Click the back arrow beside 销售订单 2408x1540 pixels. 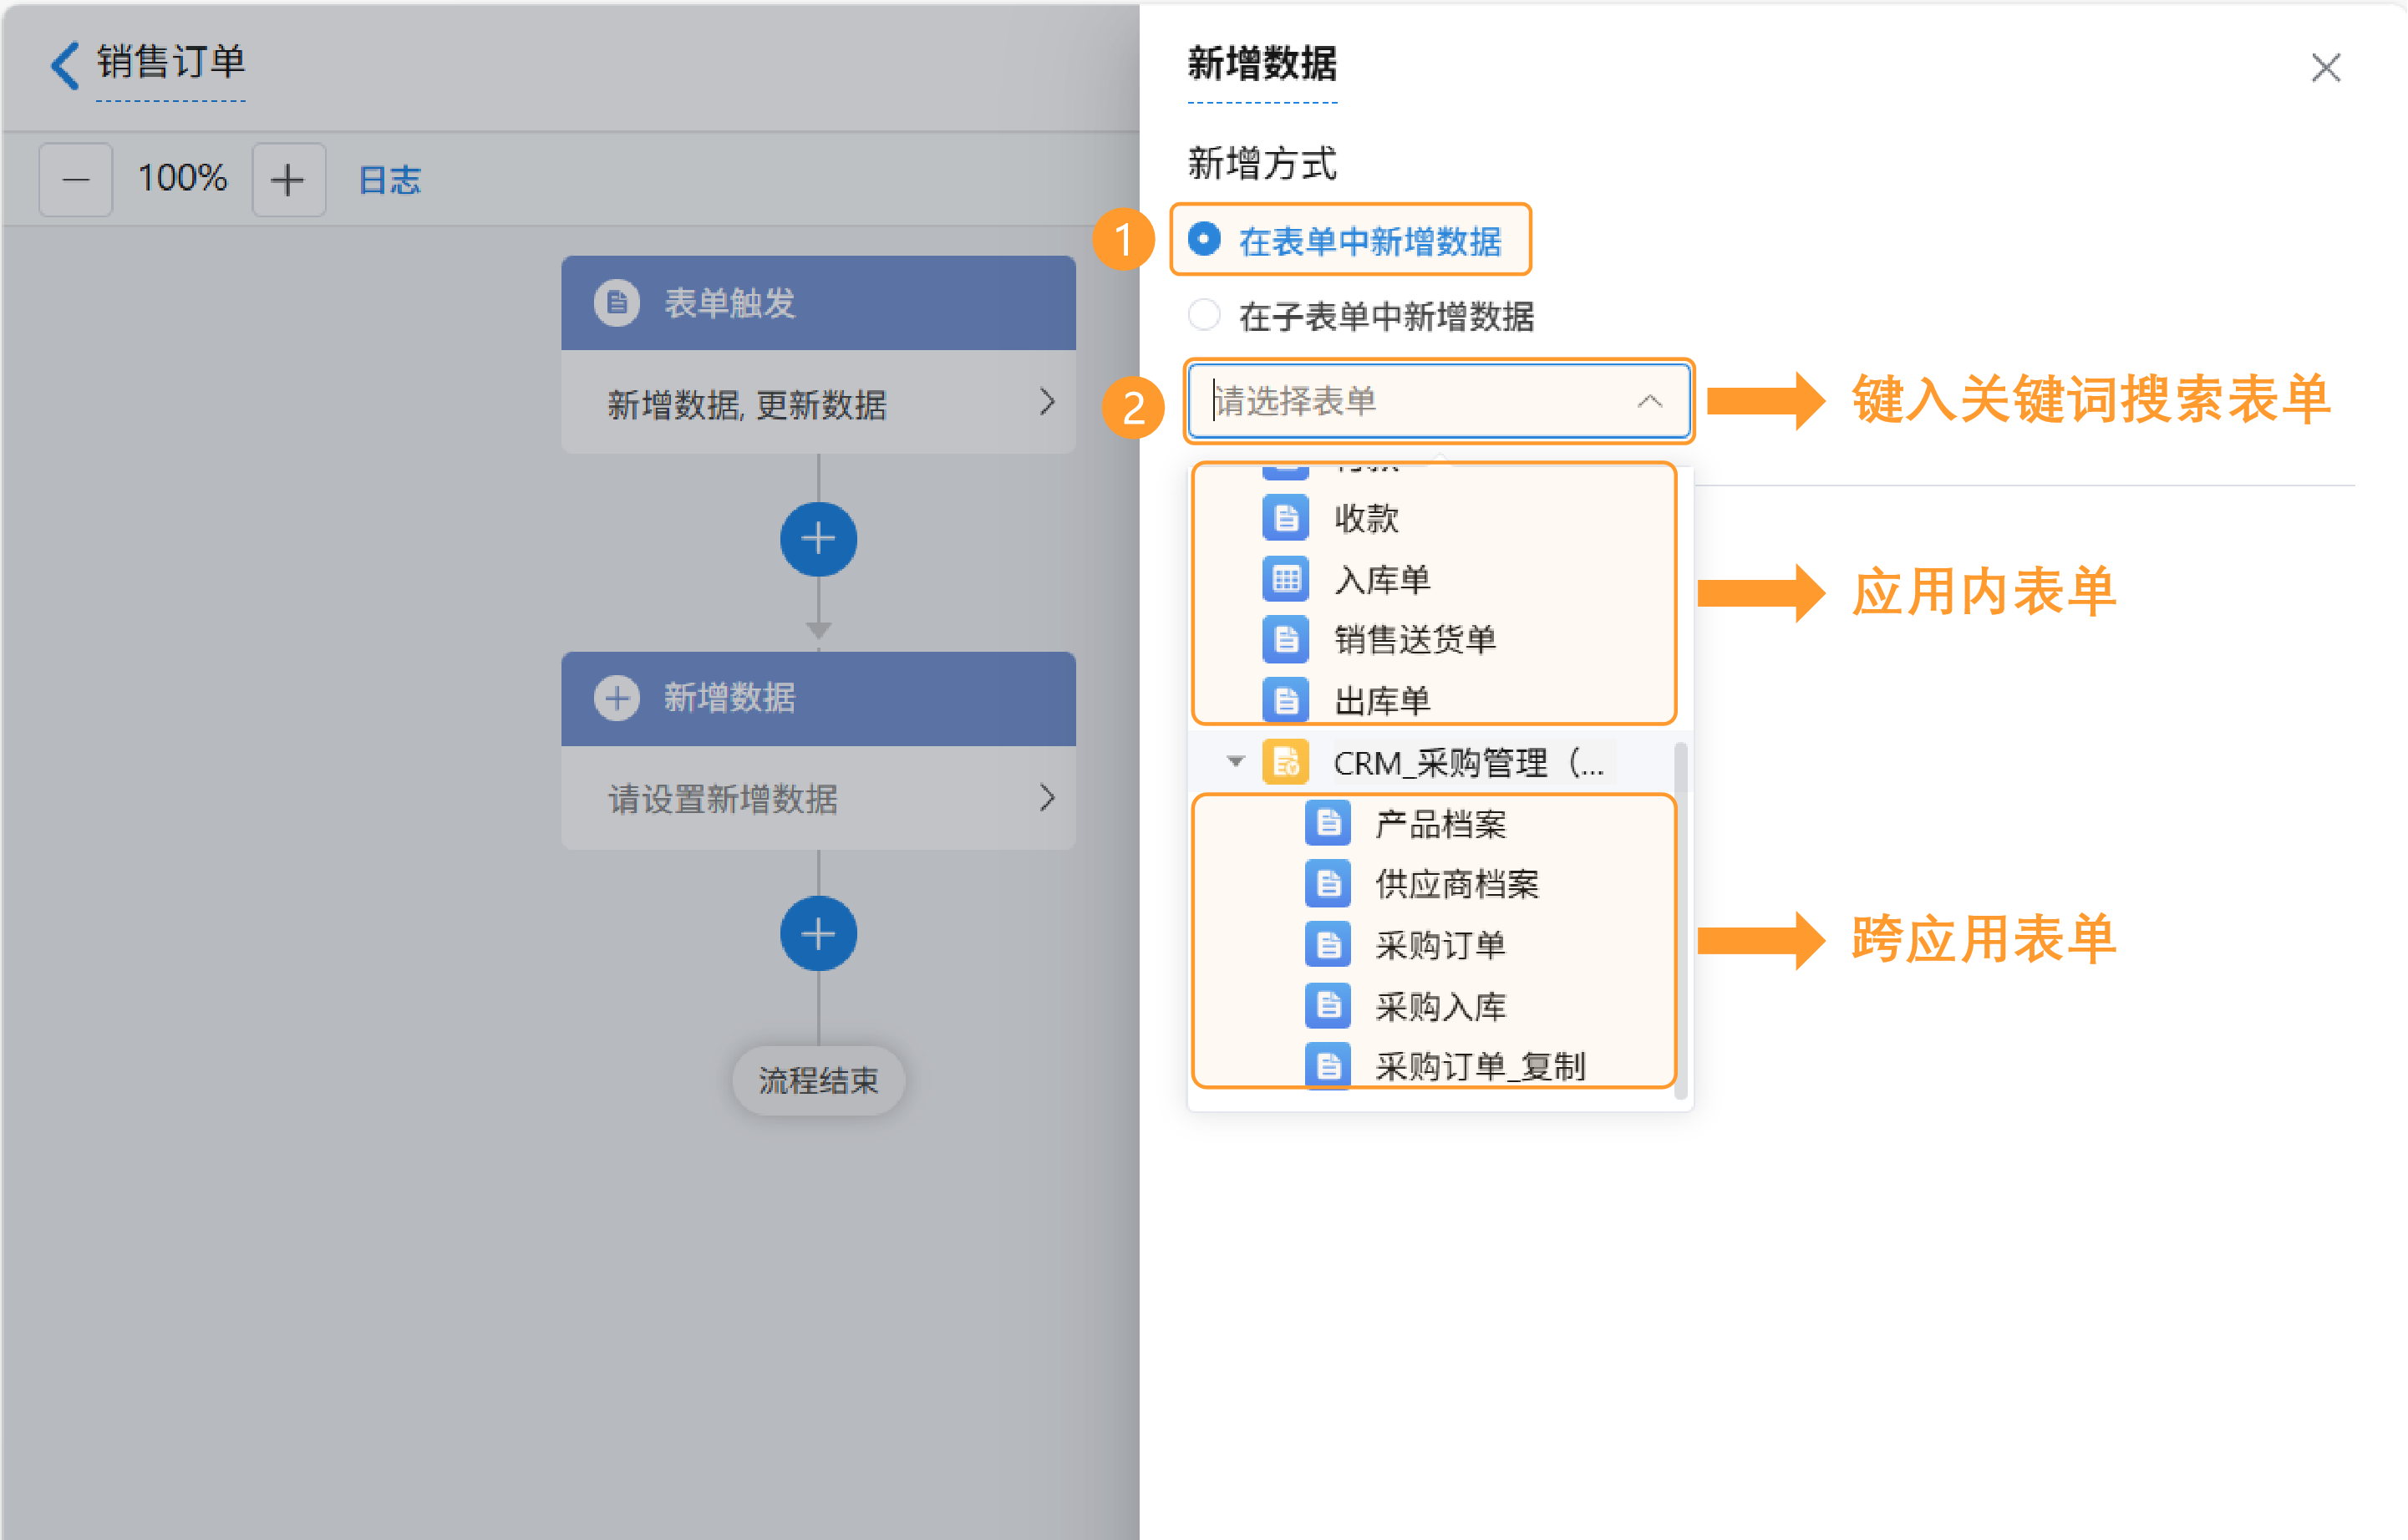(x=65, y=65)
